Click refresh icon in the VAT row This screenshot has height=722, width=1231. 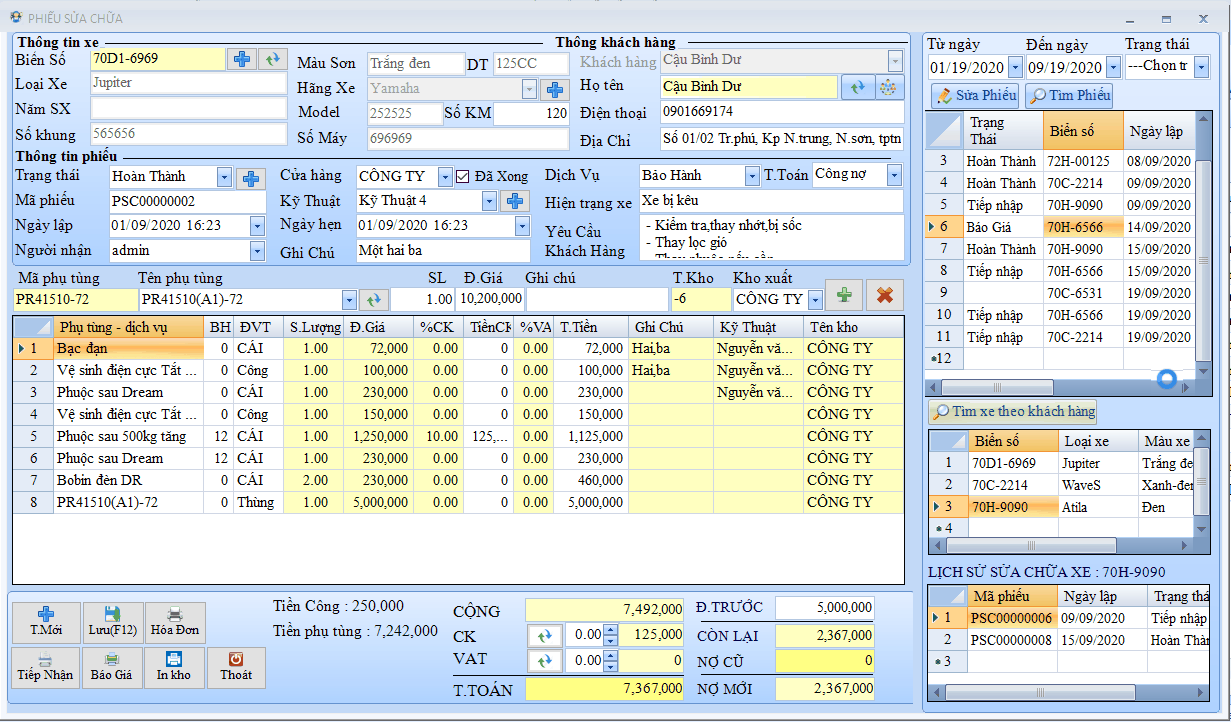click(x=544, y=660)
